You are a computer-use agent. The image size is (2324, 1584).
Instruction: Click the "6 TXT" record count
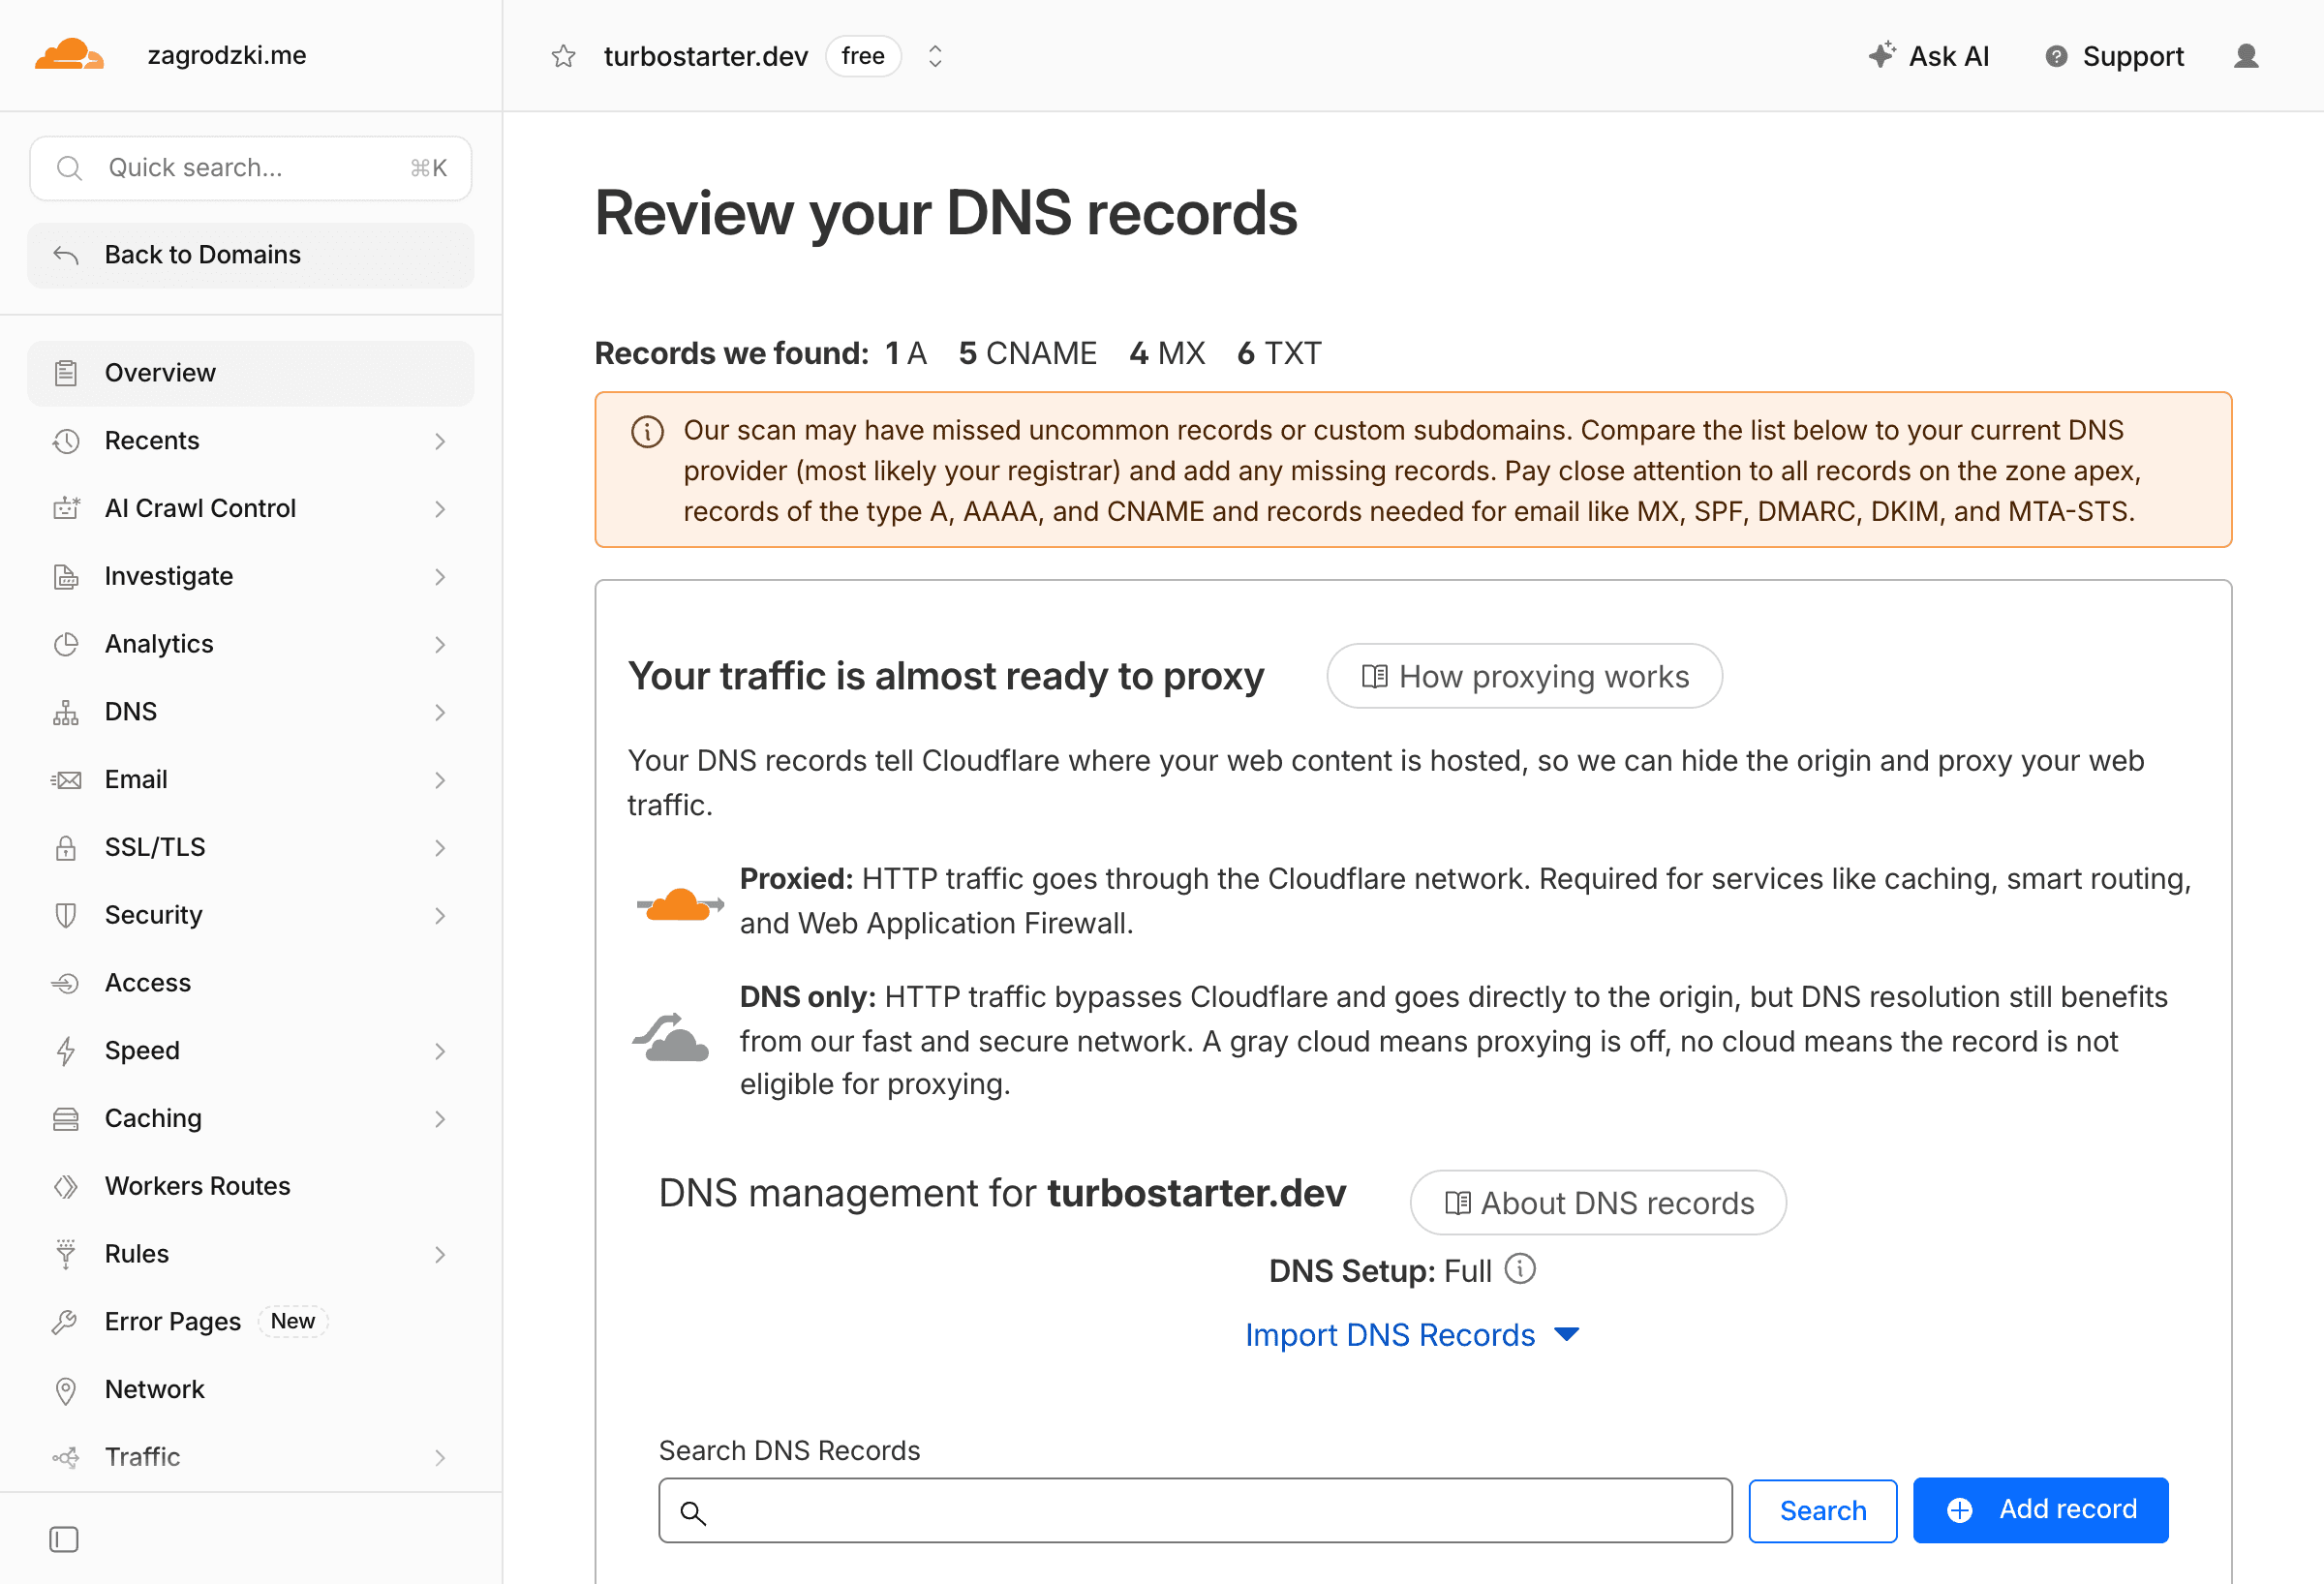click(1279, 353)
